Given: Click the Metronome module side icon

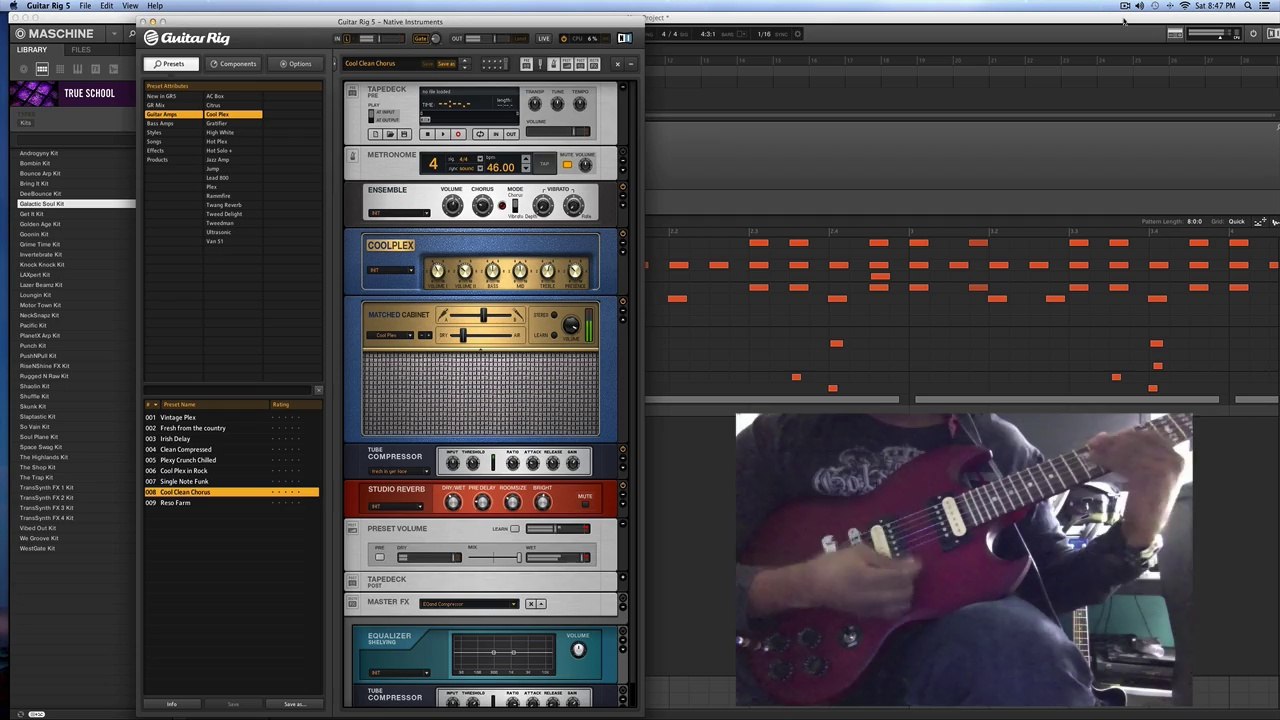Looking at the screenshot, I should 352,156.
